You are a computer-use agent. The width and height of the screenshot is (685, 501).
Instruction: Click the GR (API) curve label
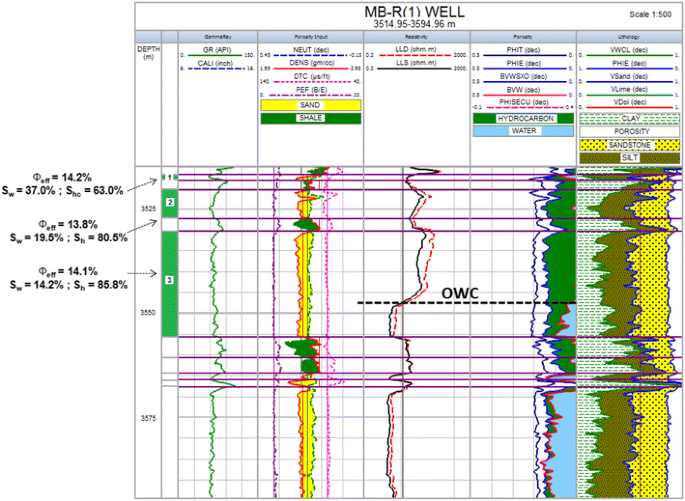217,50
